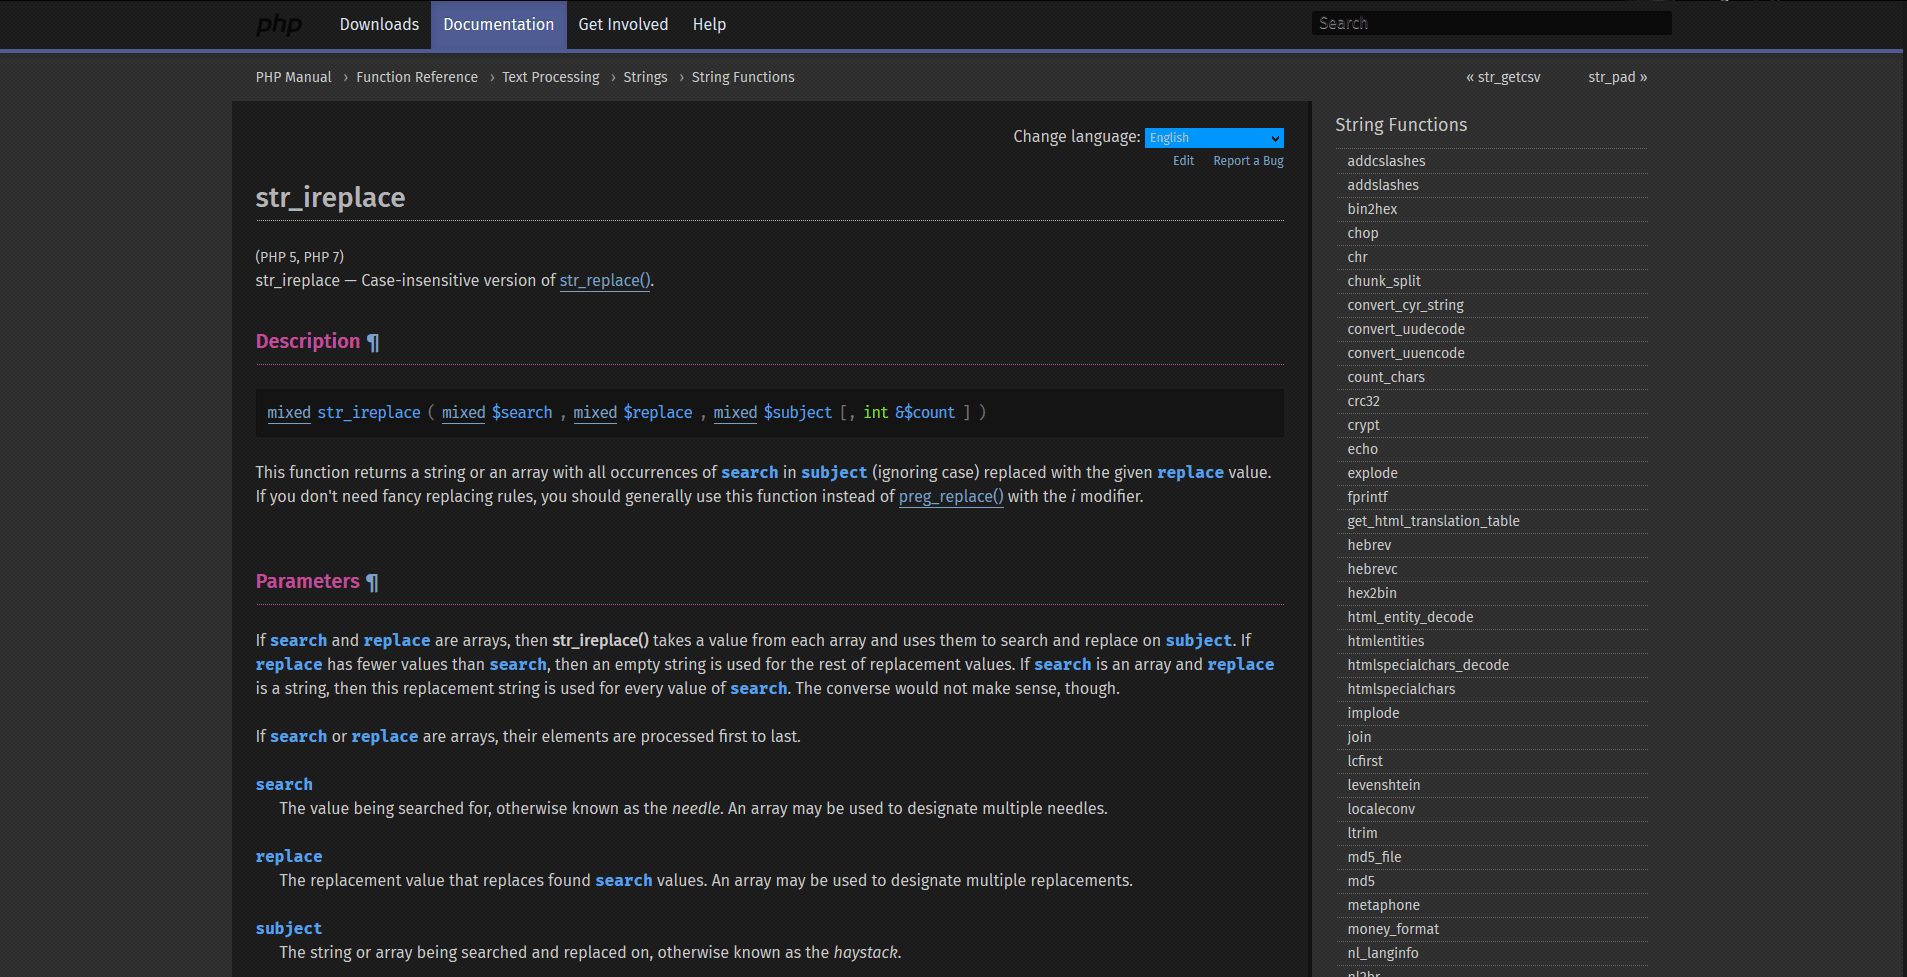Click the Edit link
This screenshot has width=1907, height=977.
point(1183,161)
